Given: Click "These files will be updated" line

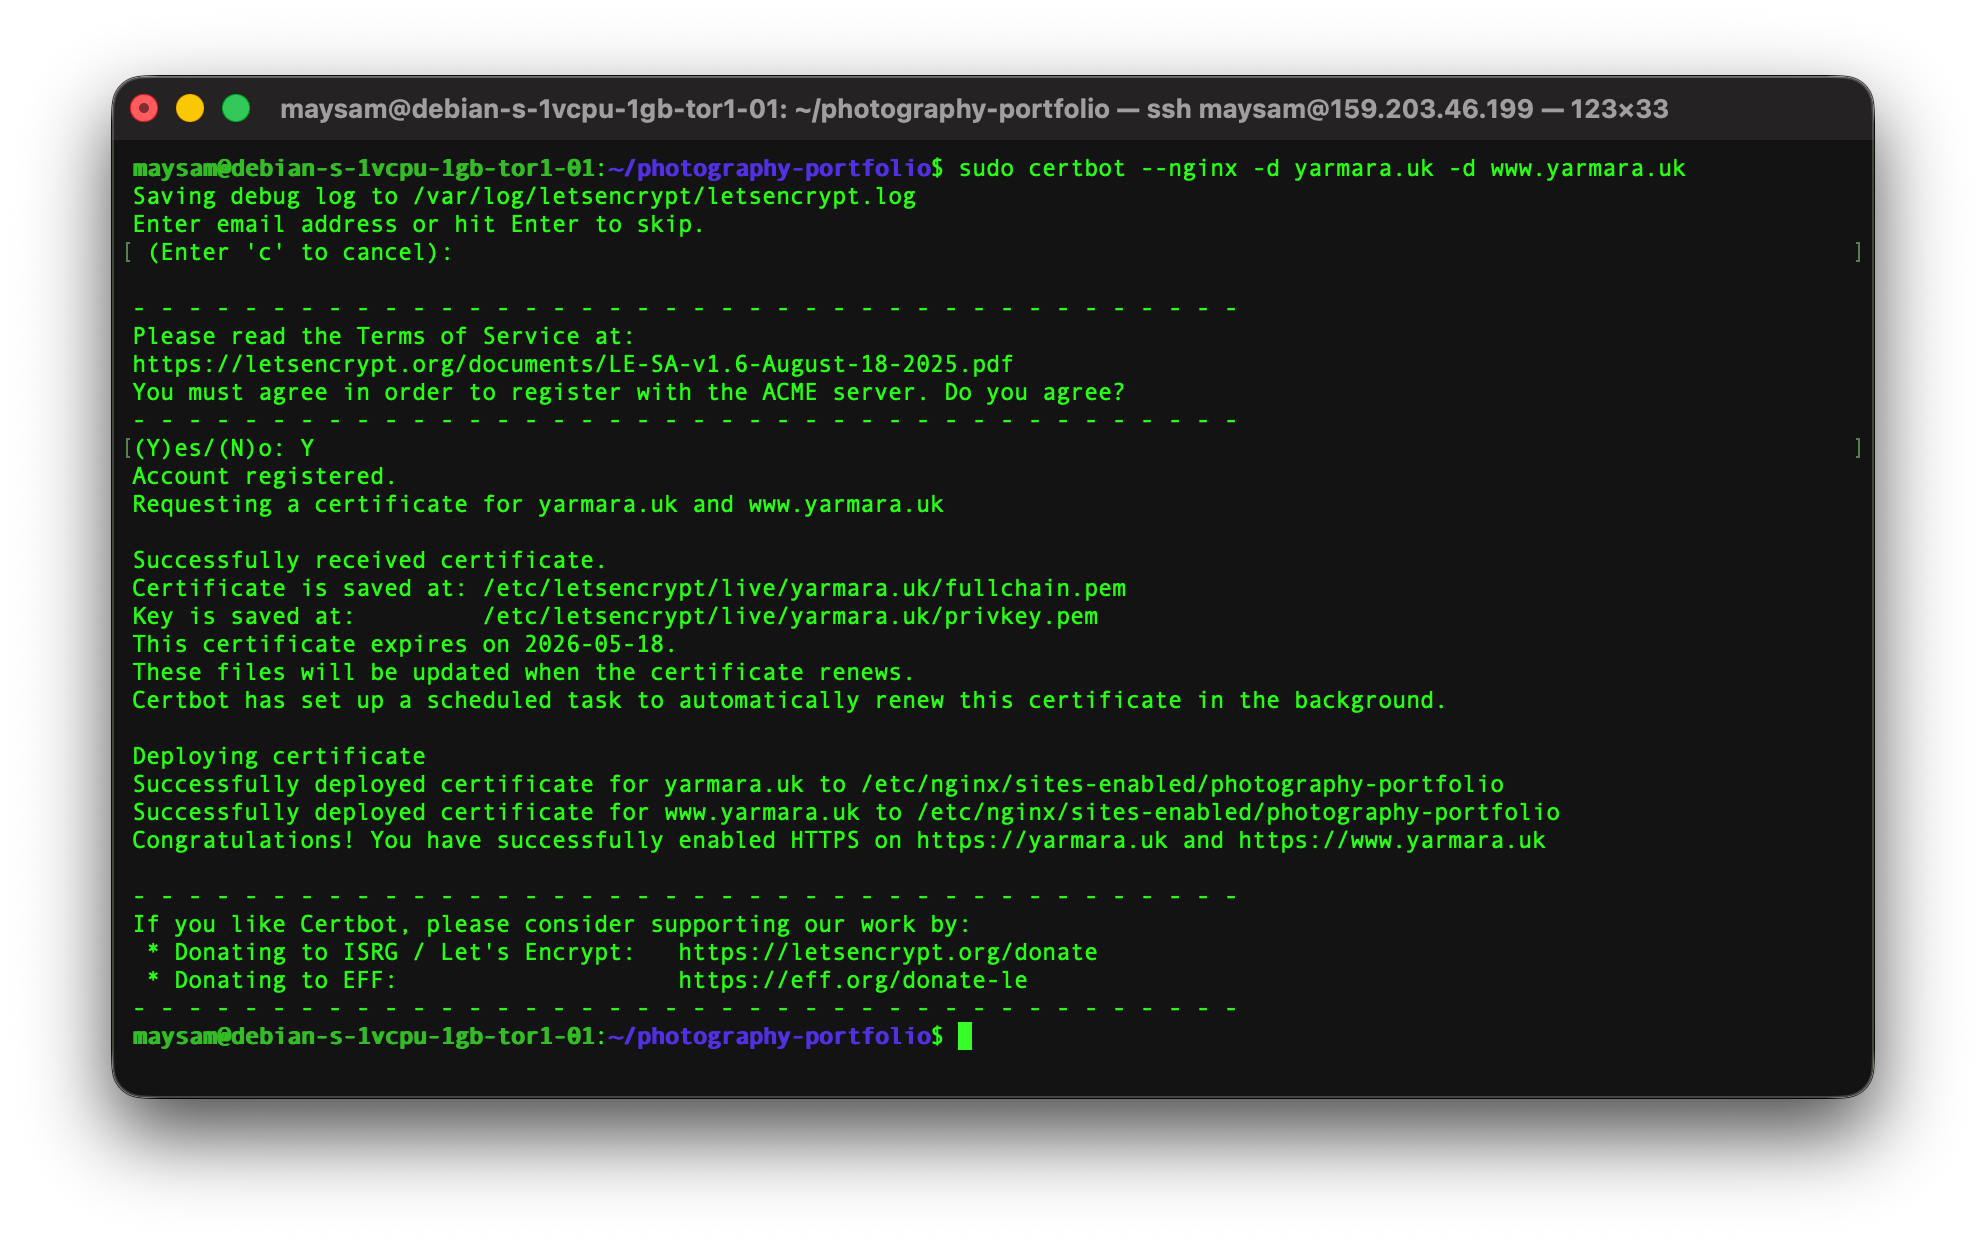Looking at the screenshot, I should [x=523, y=672].
